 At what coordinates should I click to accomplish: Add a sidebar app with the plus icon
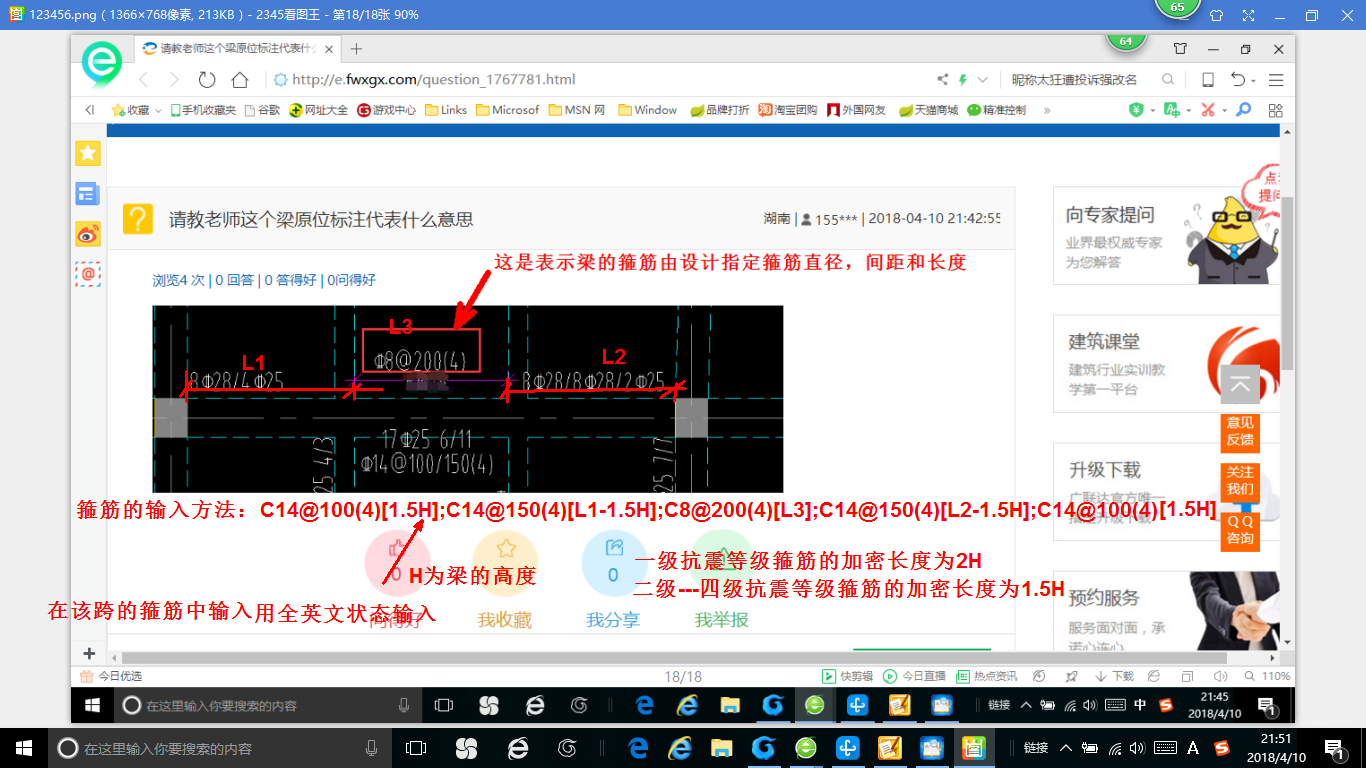(x=88, y=654)
